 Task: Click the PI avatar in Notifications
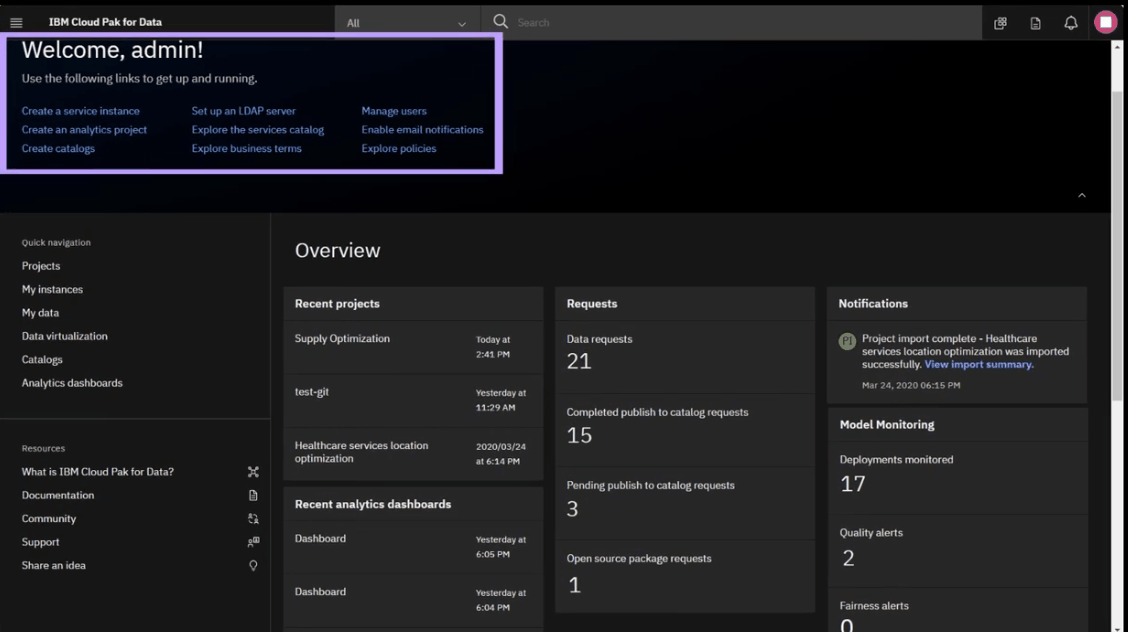[847, 342]
